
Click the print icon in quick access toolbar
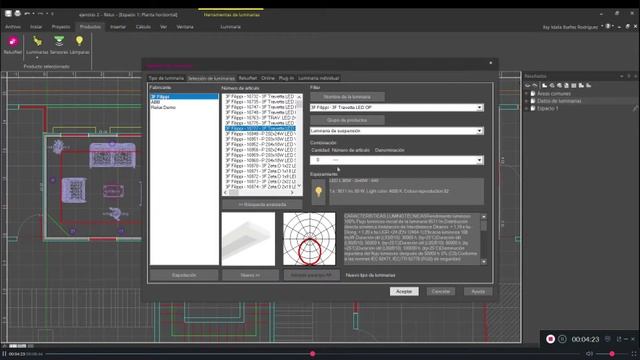coord(18,14)
